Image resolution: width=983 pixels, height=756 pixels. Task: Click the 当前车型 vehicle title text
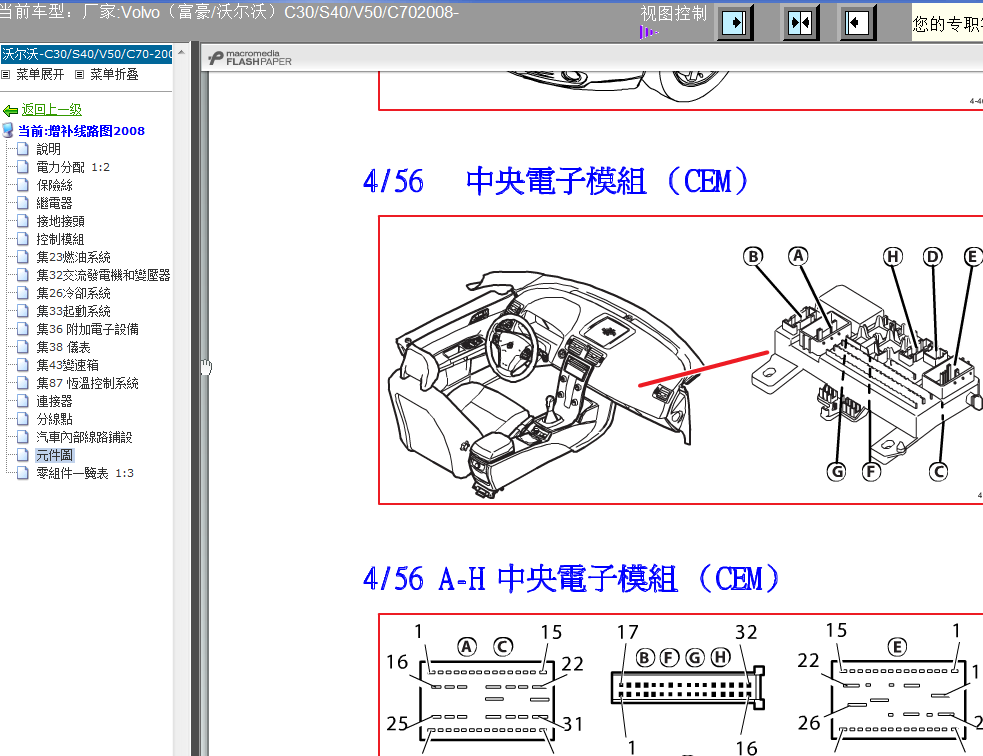pos(229,12)
